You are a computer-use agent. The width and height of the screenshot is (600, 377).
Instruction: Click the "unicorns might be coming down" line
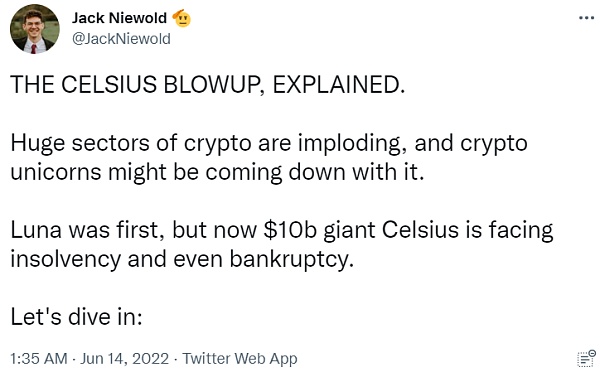tap(217, 172)
